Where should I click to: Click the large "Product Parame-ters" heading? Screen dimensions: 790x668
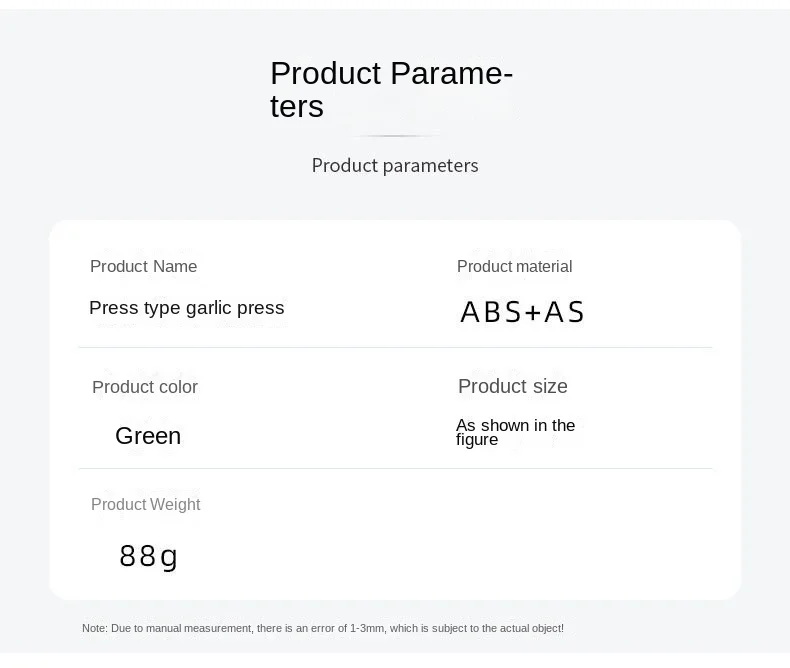pyautogui.click(x=391, y=75)
